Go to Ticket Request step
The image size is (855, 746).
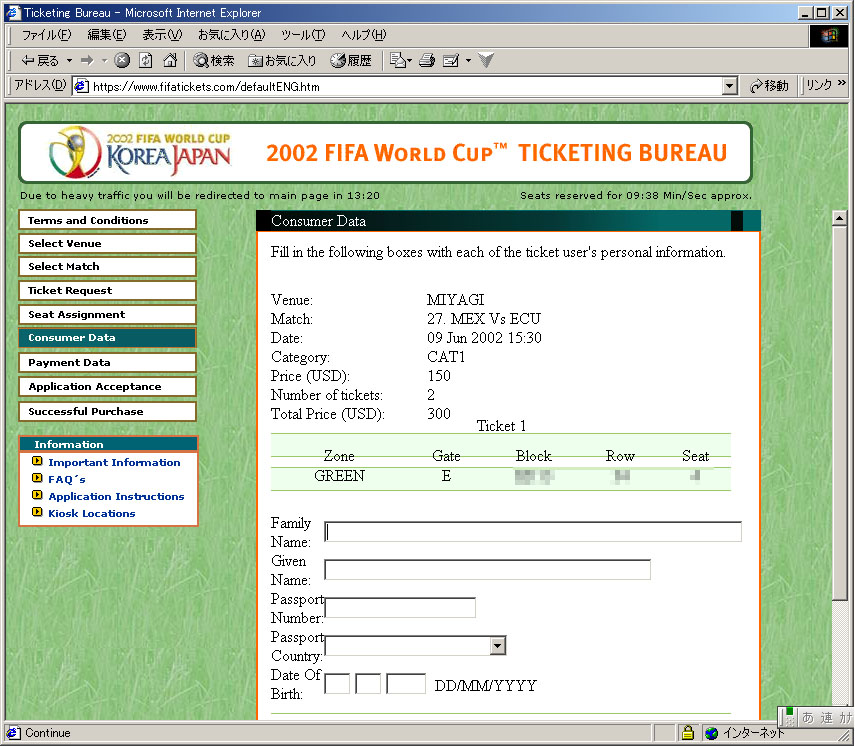point(107,290)
